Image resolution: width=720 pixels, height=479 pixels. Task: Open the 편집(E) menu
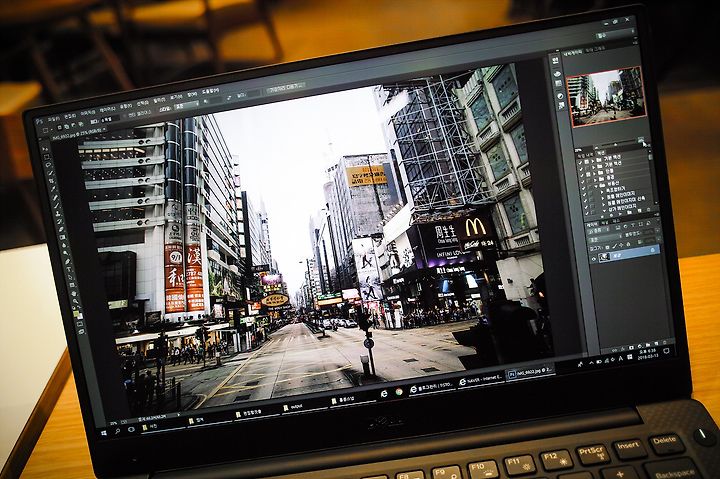tap(70, 116)
